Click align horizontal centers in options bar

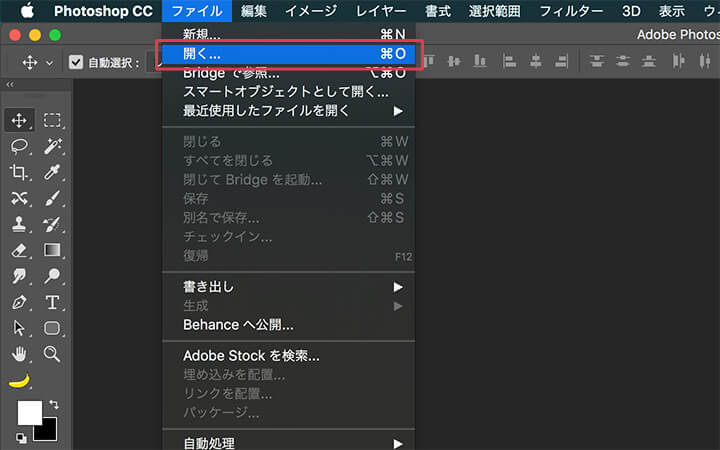tap(535, 61)
